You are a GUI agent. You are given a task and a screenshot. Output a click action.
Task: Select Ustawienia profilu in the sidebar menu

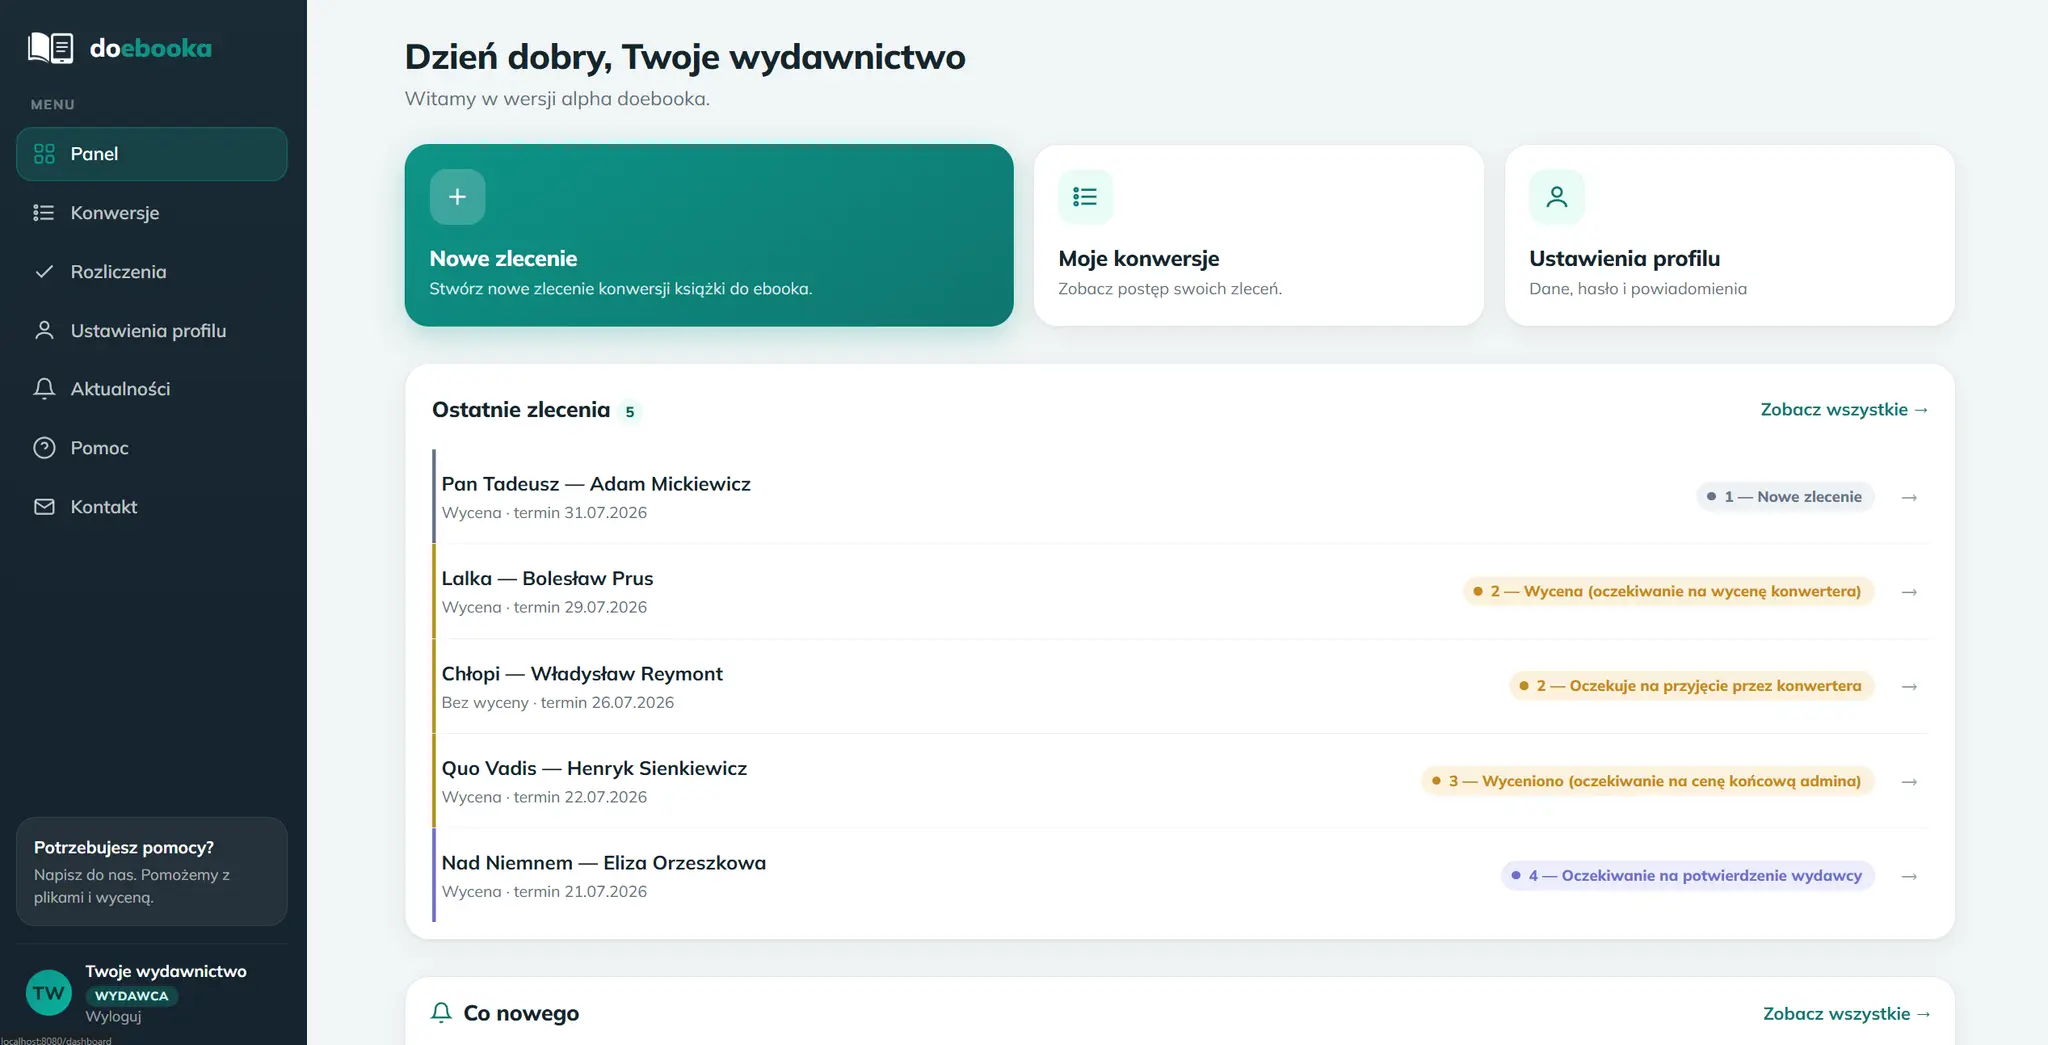coord(152,330)
